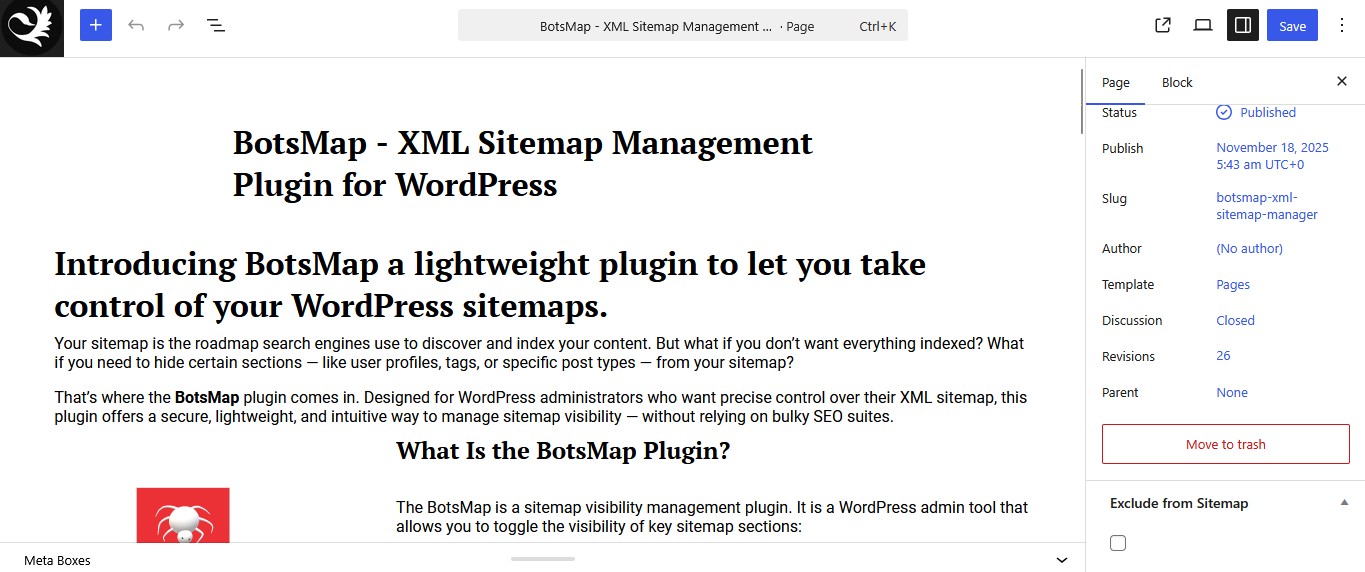Select the red spider plugin image
The image size is (1365, 572).
click(x=183, y=515)
